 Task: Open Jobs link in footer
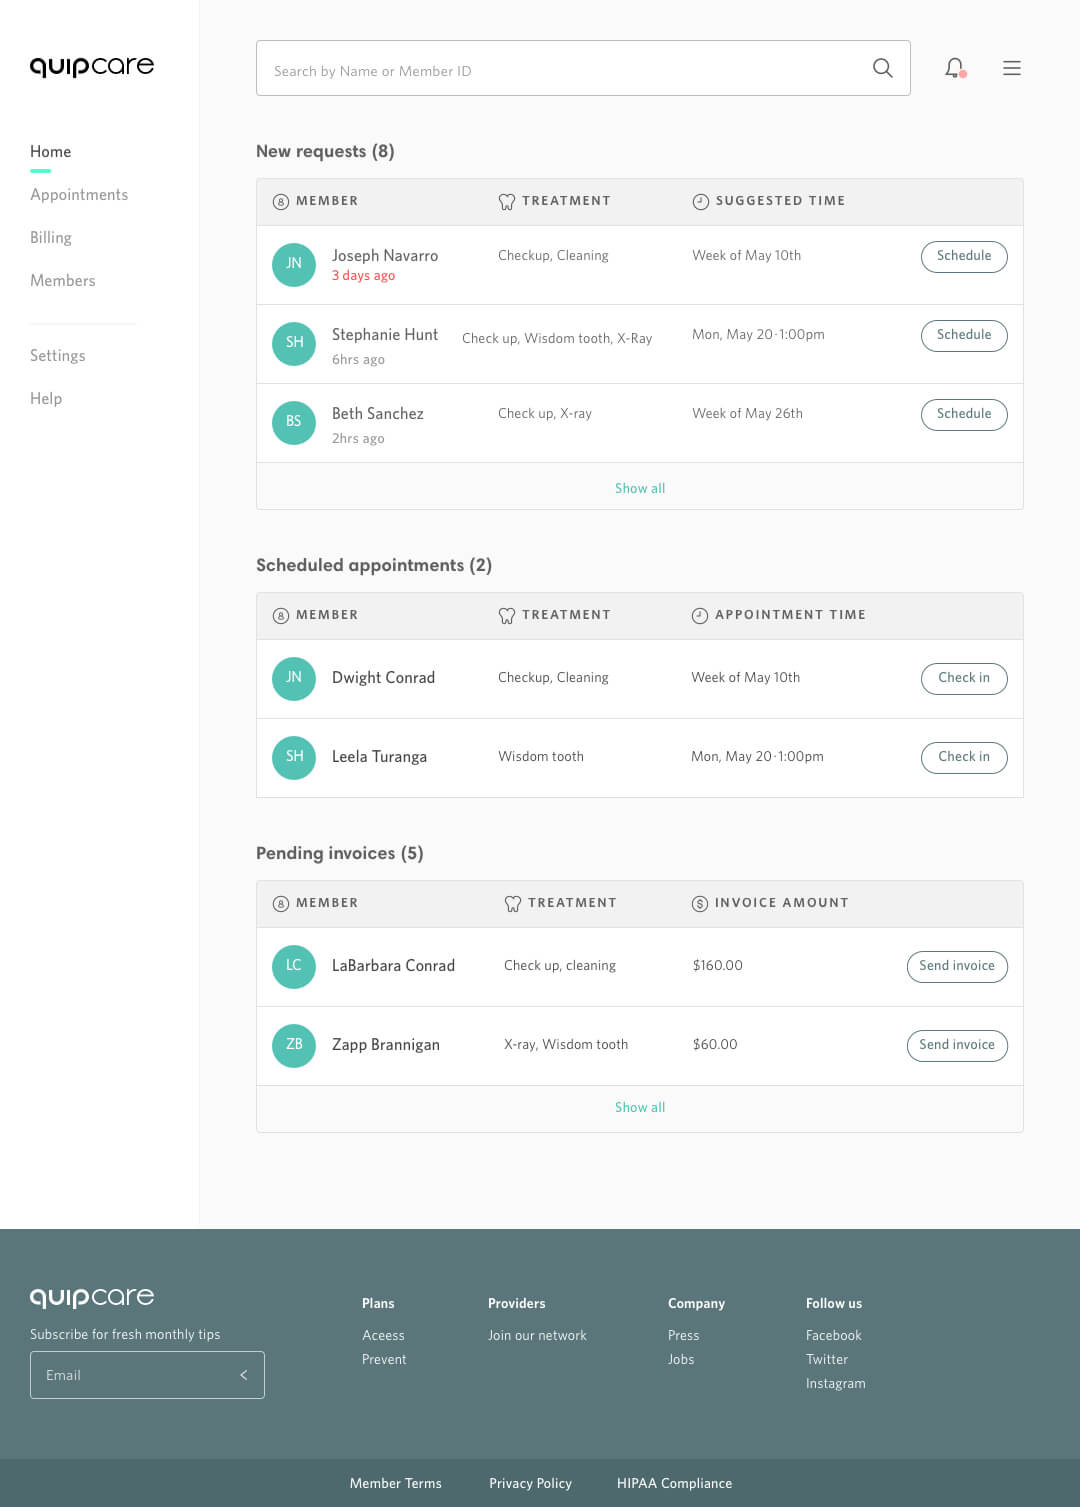click(681, 1360)
